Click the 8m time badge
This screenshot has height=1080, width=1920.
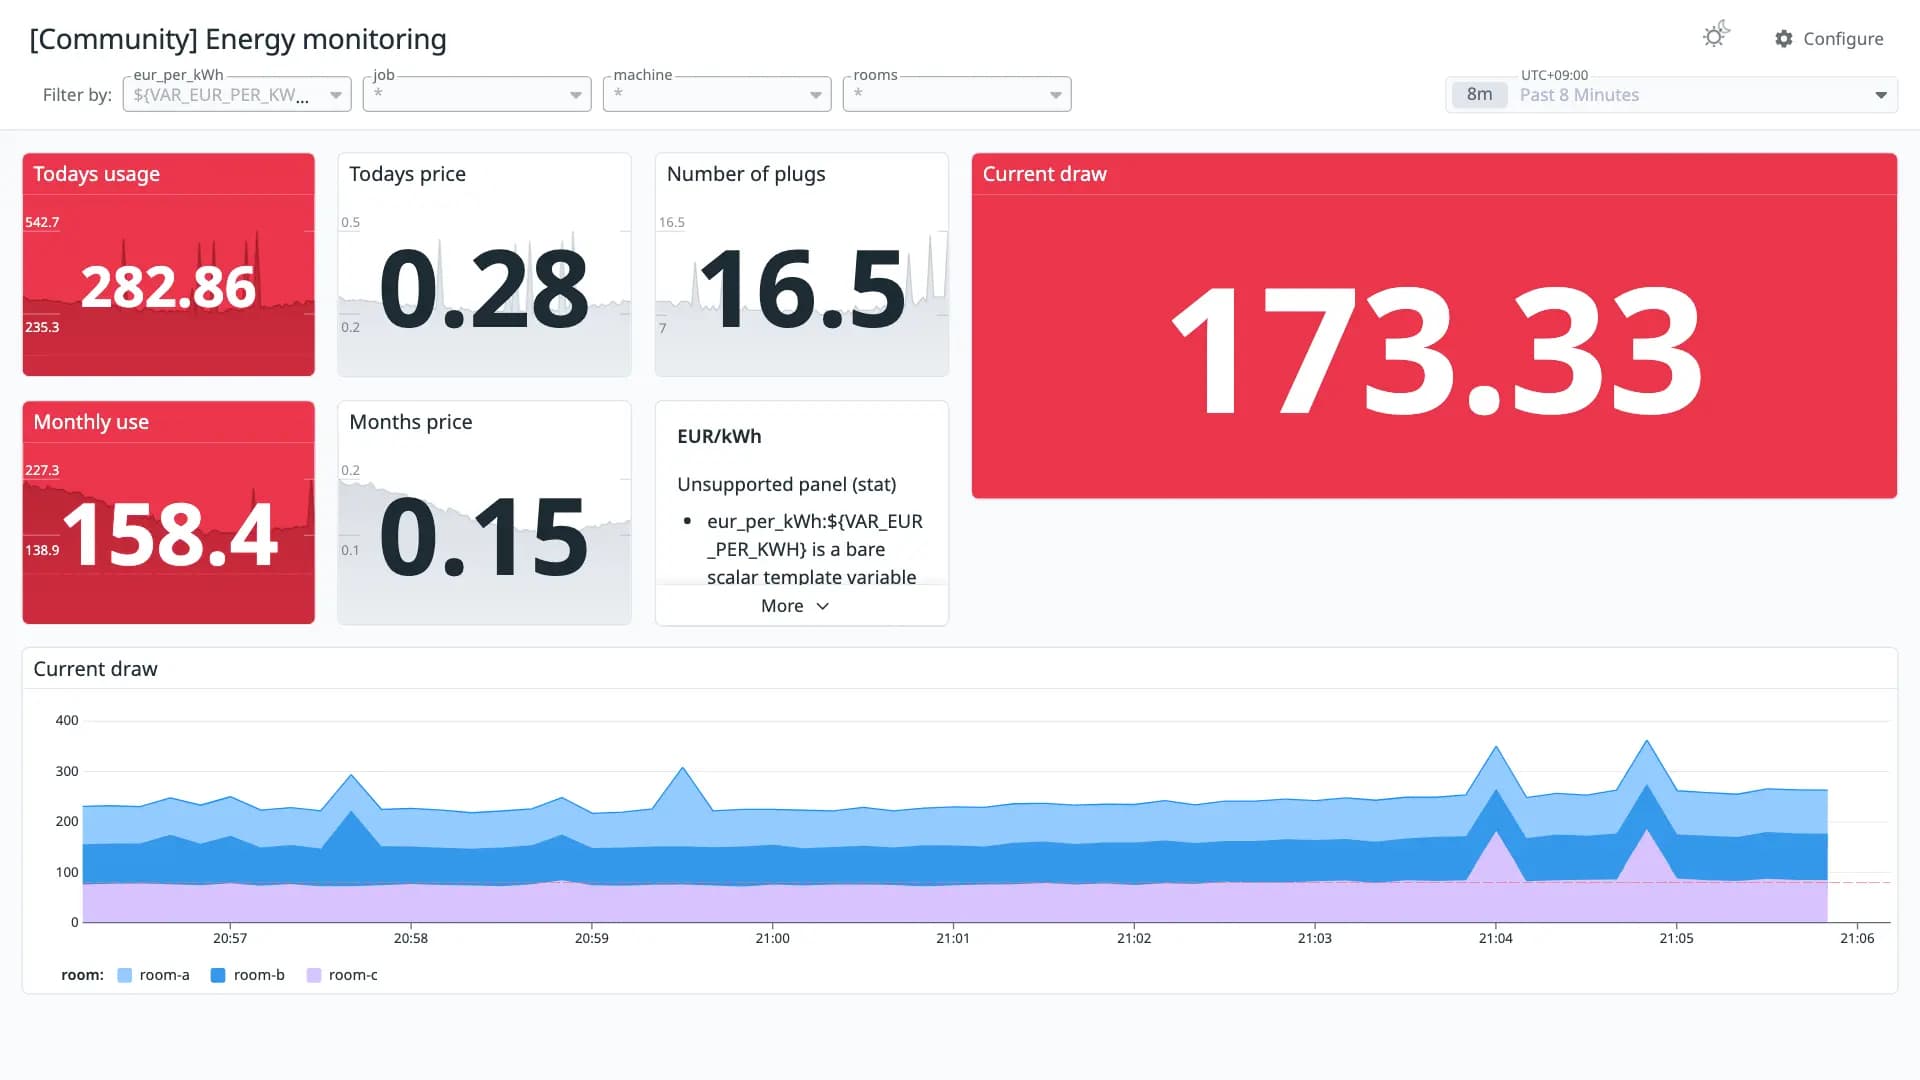[1479, 94]
